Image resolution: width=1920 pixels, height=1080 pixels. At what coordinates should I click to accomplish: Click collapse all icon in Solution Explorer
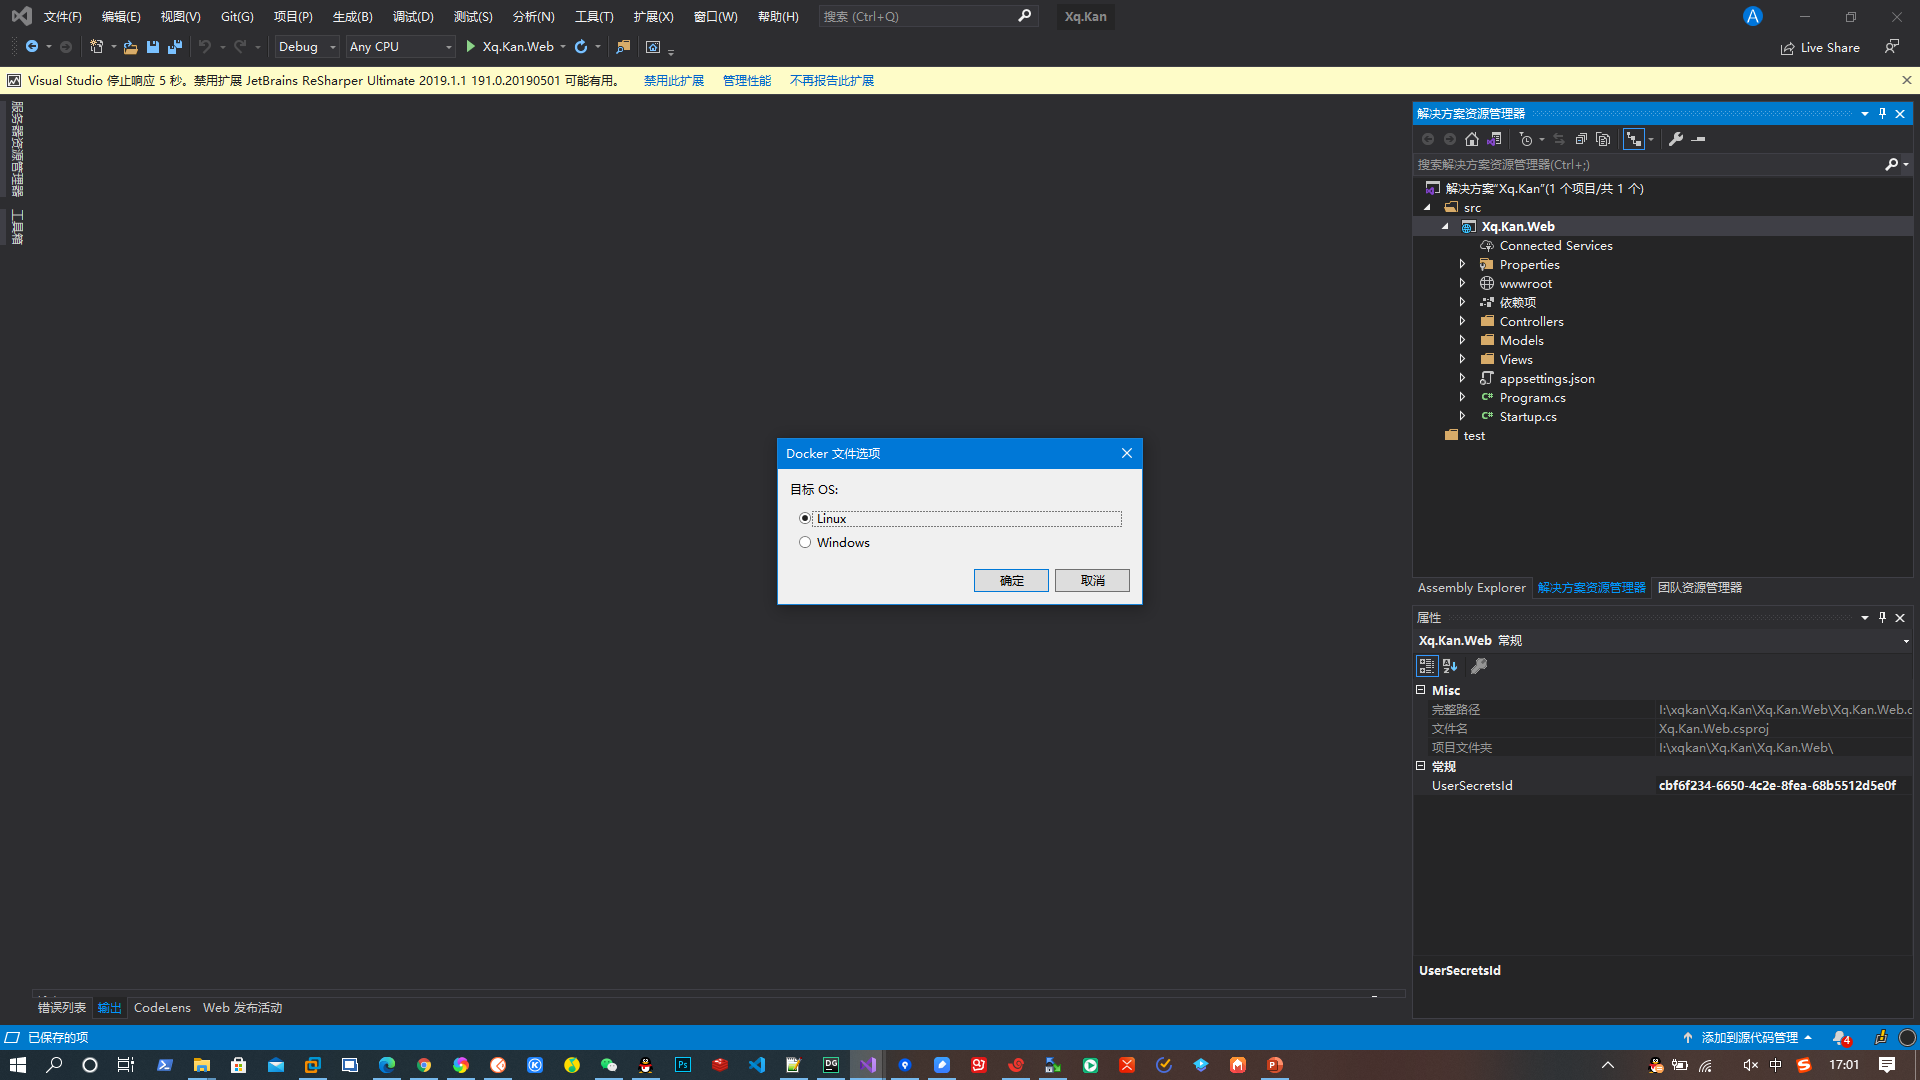pyautogui.click(x=1581, y=140)
